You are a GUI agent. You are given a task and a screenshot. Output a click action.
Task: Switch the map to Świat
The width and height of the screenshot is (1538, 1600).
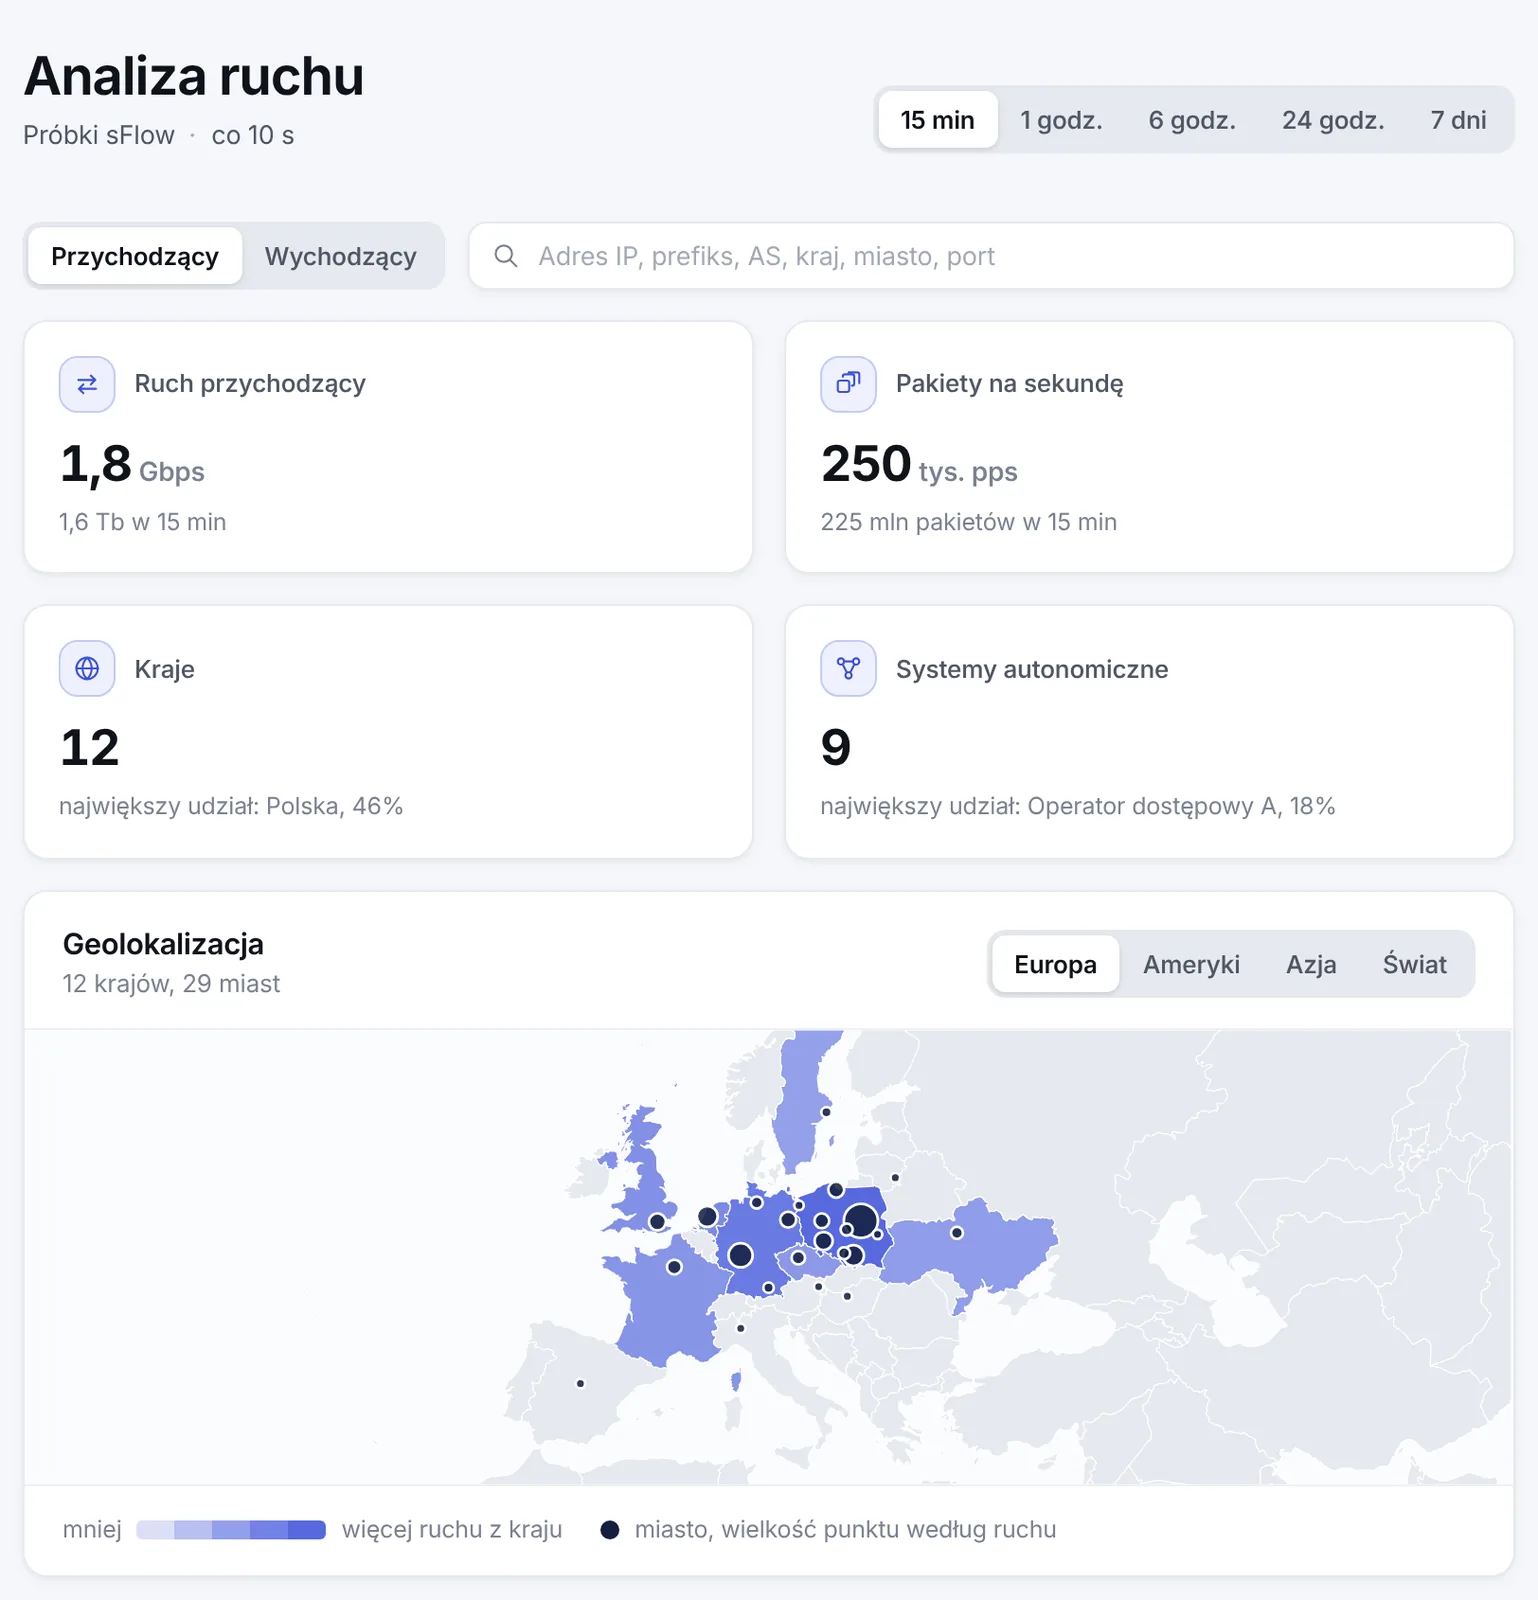(x=1414, y=964)
